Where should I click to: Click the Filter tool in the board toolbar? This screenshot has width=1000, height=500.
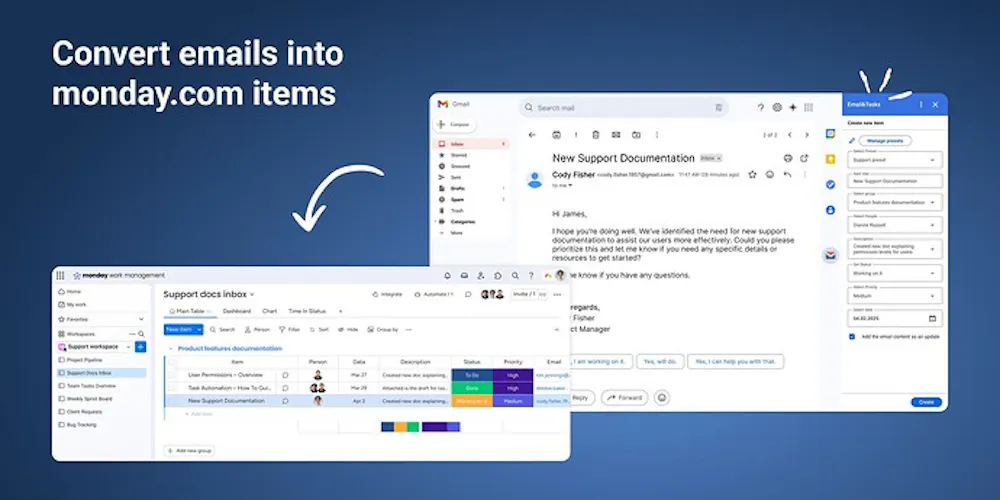tap(289, 330)
